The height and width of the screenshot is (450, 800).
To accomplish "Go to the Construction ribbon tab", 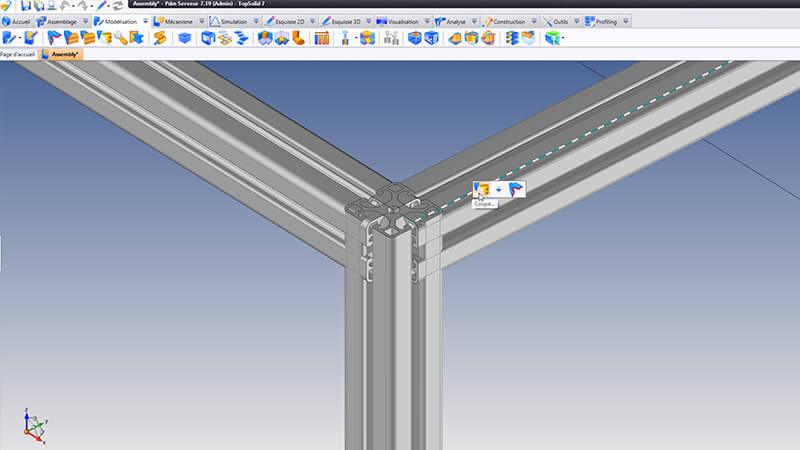I will 510,21.
